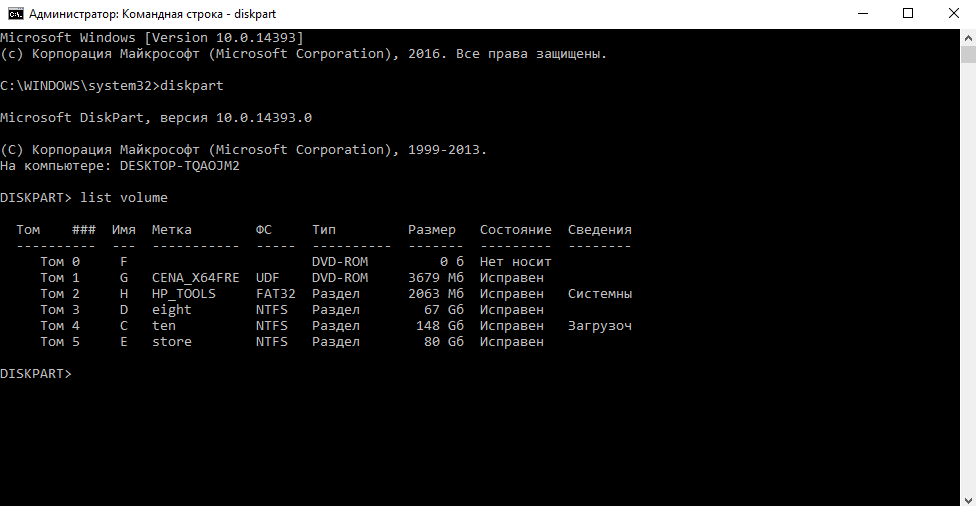Minimize the command prompt window
The image size is (976, 506).
tap(861, 13)
